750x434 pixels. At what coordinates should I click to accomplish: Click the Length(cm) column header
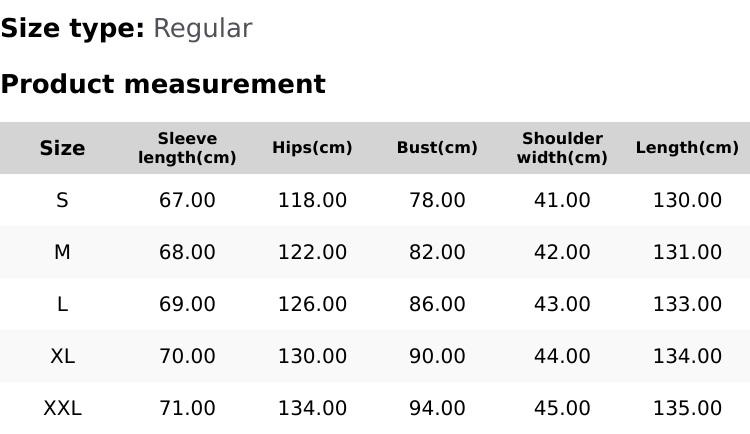click(x=687, y=148)
